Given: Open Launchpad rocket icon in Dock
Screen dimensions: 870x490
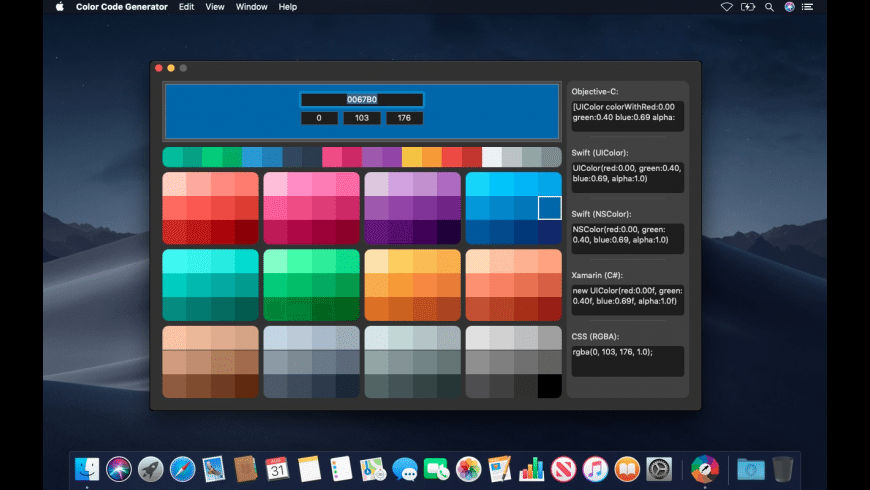Looking at the screenshot, I should [x=151, y=469].
